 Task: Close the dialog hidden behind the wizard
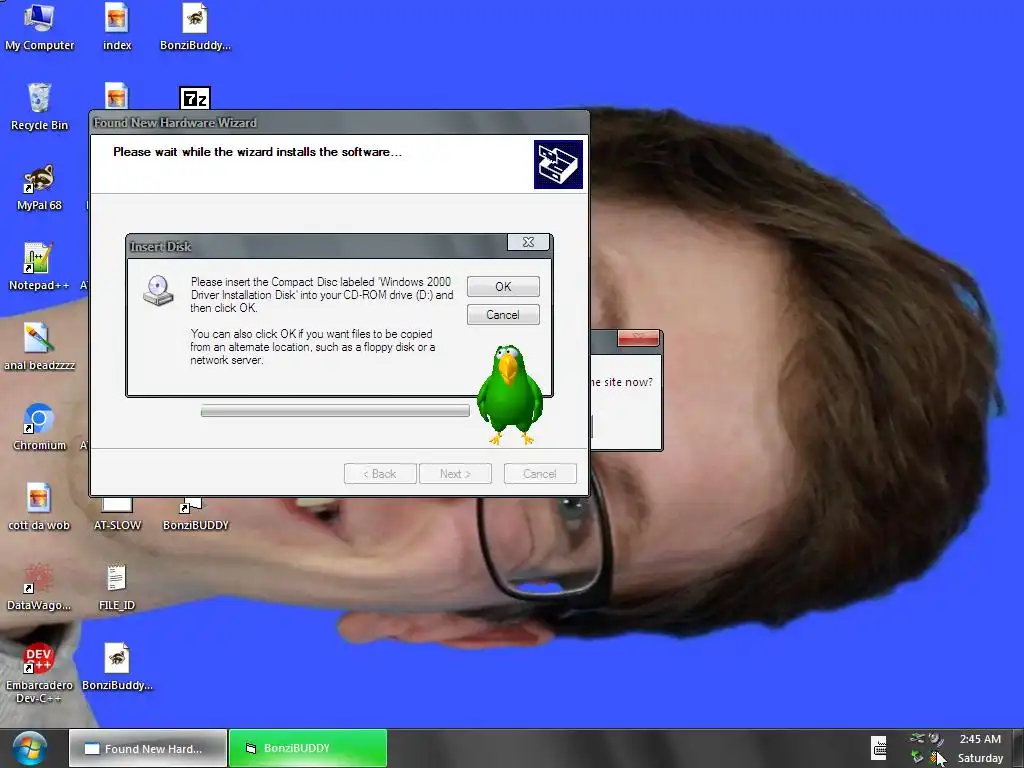638,338
